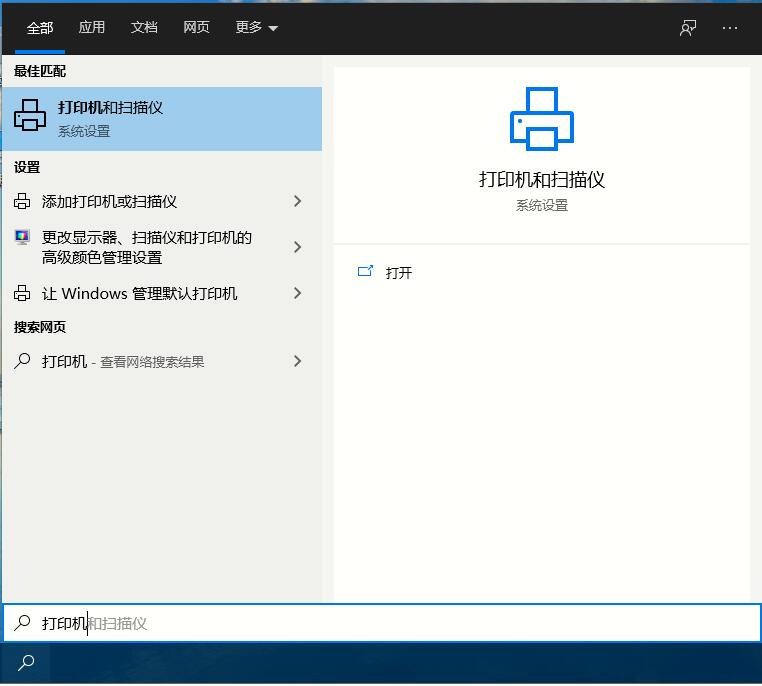Click the large blue printer icon in preview pane
Screen dimensions: 762x686
(541, 118)
